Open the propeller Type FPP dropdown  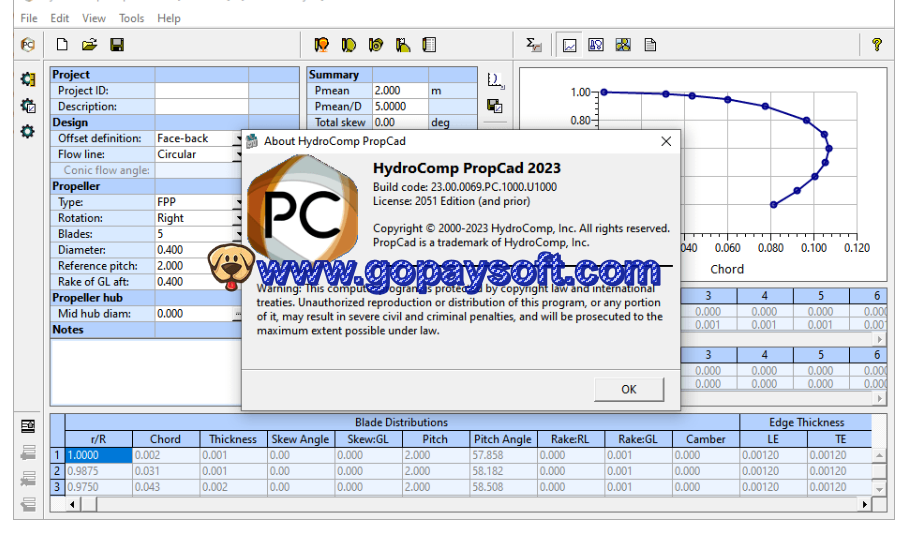(x=238, y=202)
